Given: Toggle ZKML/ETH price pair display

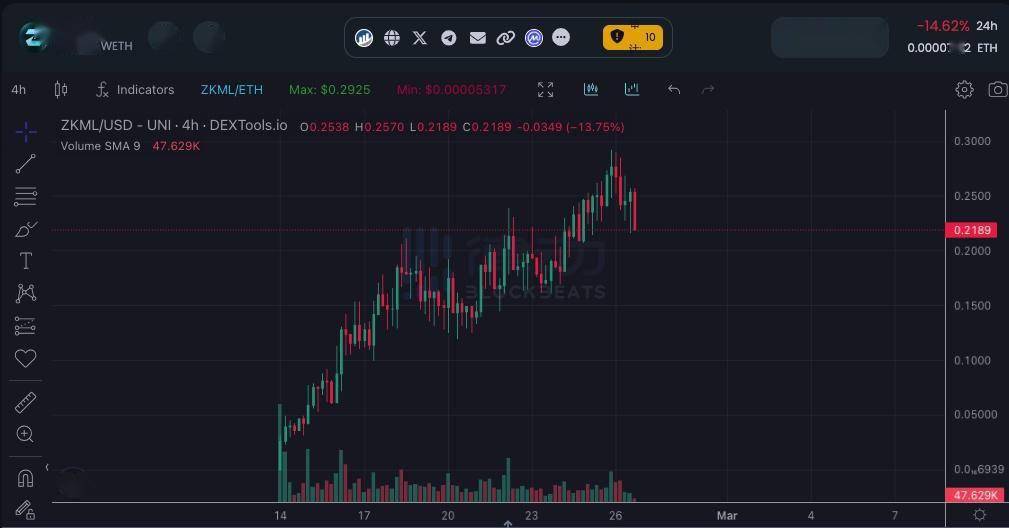Looking at the screenshot, I should (x=232, y=90).
